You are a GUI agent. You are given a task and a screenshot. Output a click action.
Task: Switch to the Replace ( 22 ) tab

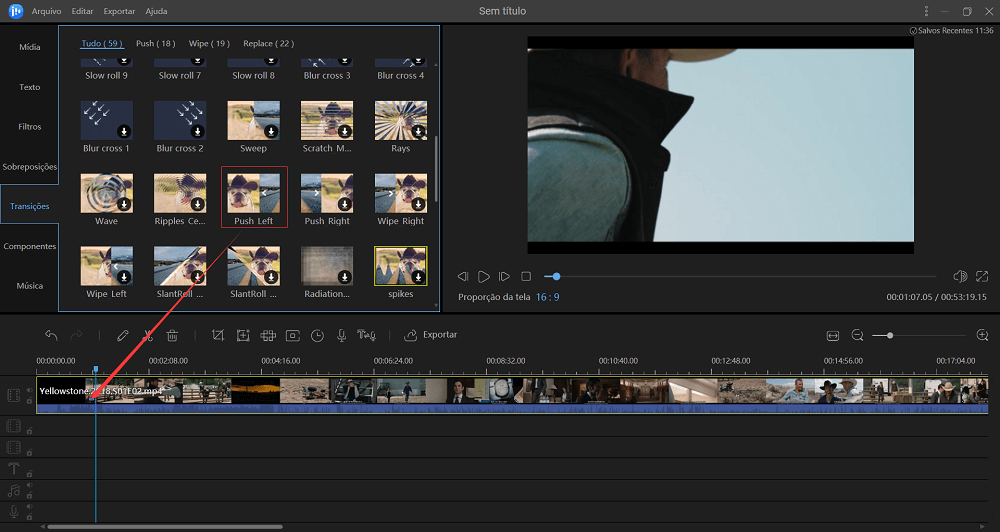click(268, 43)
